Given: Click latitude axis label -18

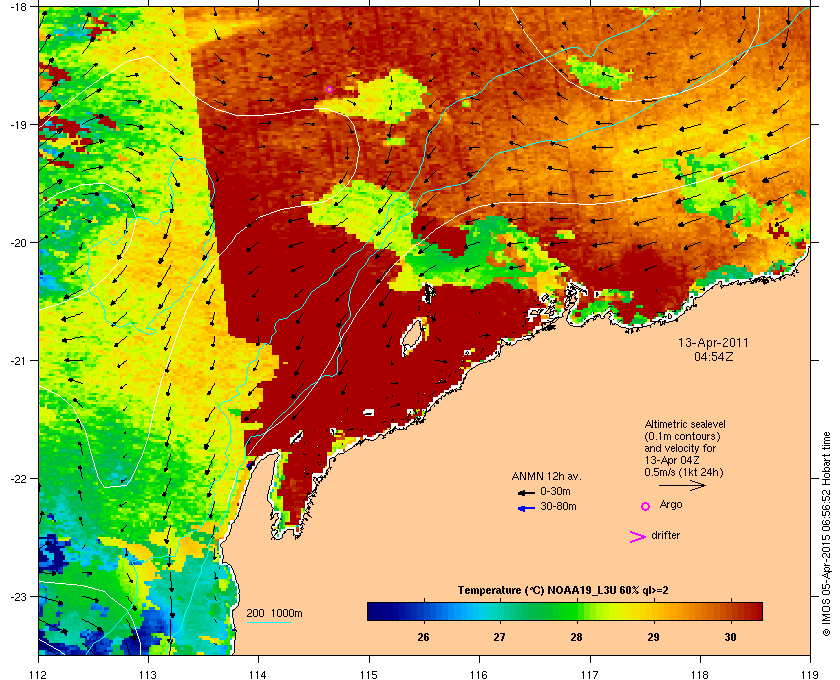Looking at the screenshot, I should click(x=18, y=6).
